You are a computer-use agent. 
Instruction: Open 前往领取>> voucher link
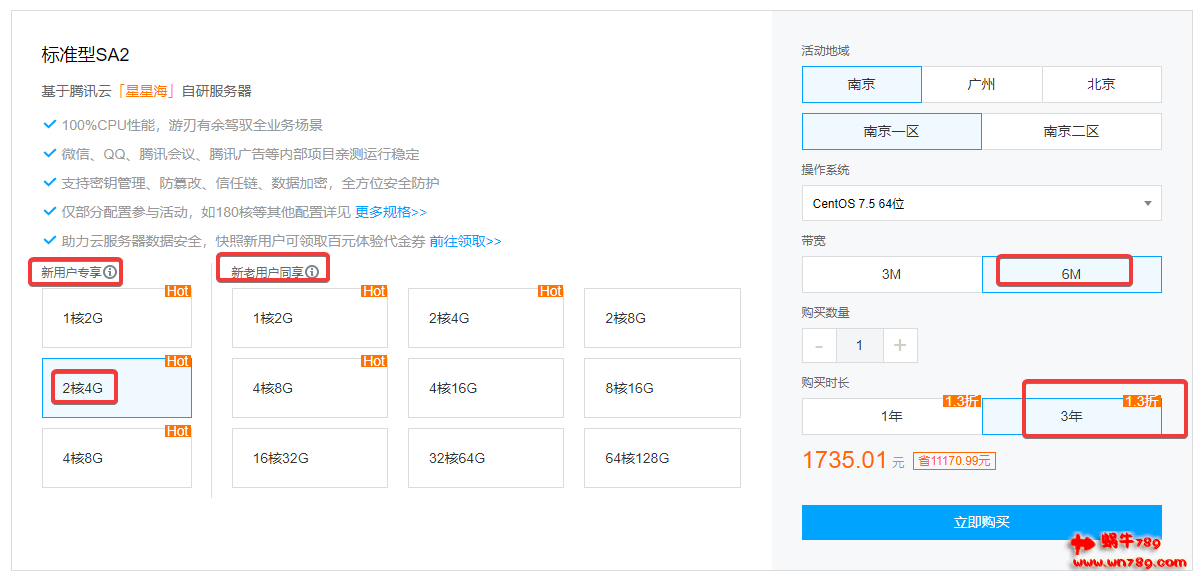point(465,241)
